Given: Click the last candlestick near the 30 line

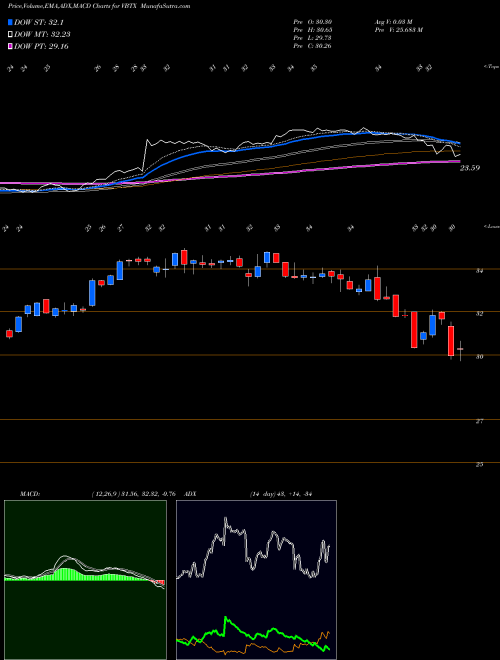Looking at the screenshot, I should click(460, 349).
